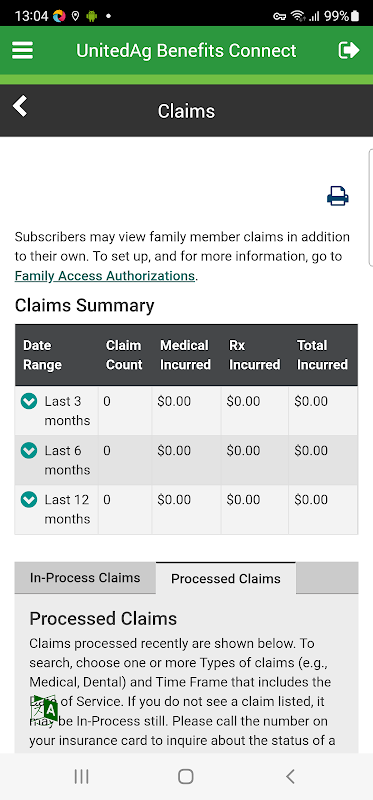Tap the UnitedAg Benefits Connect title

(186, 51)
